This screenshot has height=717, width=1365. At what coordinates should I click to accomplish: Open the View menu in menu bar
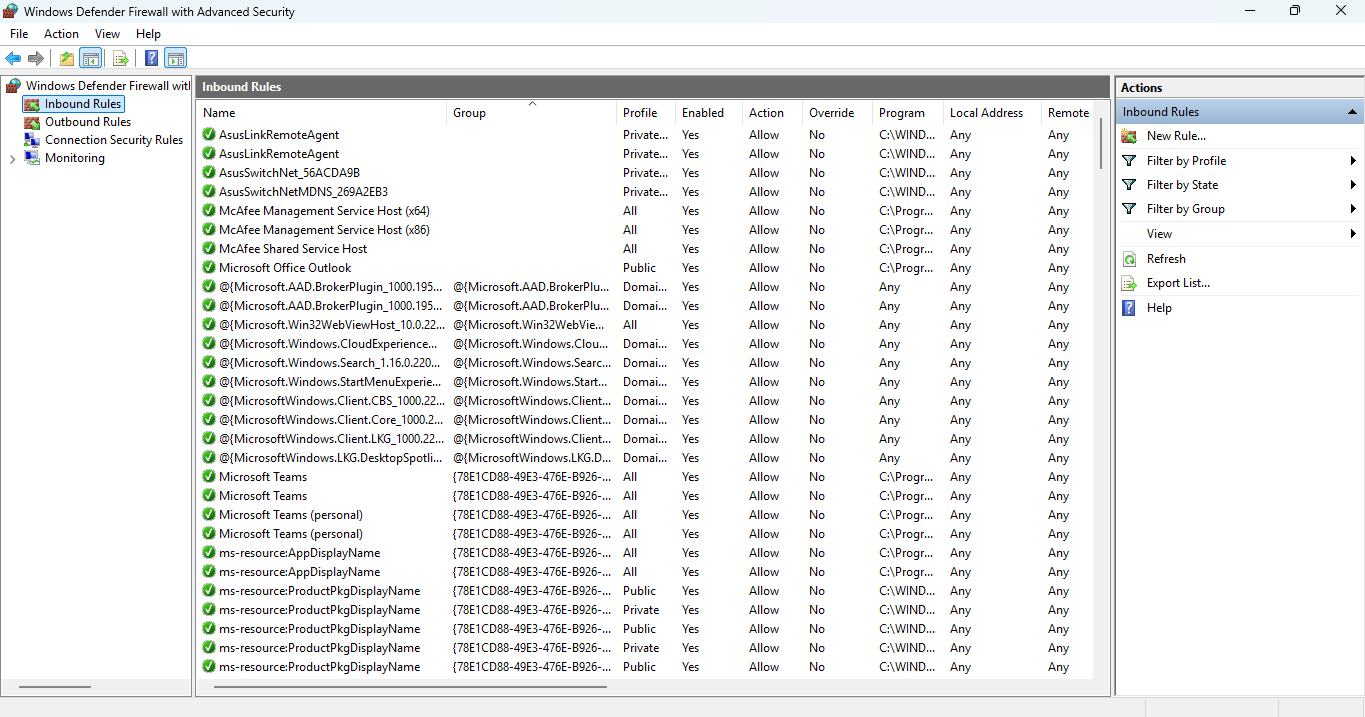[x=107, y=34]
